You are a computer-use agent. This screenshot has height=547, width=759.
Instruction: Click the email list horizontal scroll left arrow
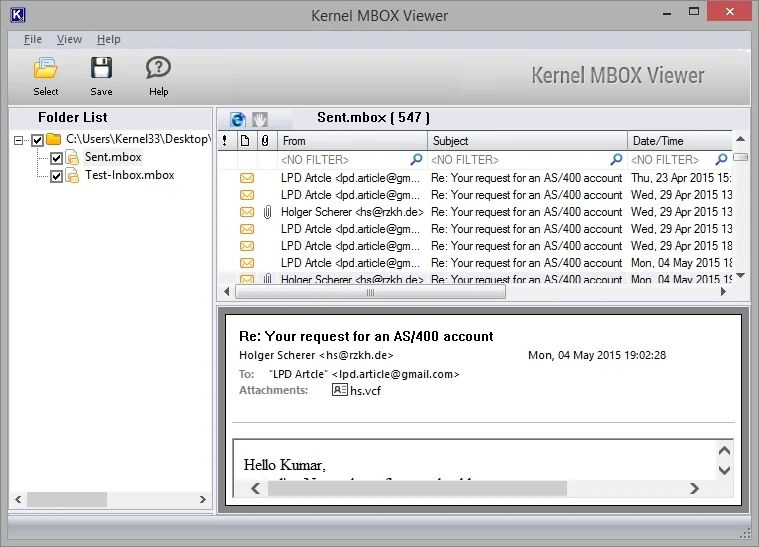pyautogui.click(x=227, y=291)
